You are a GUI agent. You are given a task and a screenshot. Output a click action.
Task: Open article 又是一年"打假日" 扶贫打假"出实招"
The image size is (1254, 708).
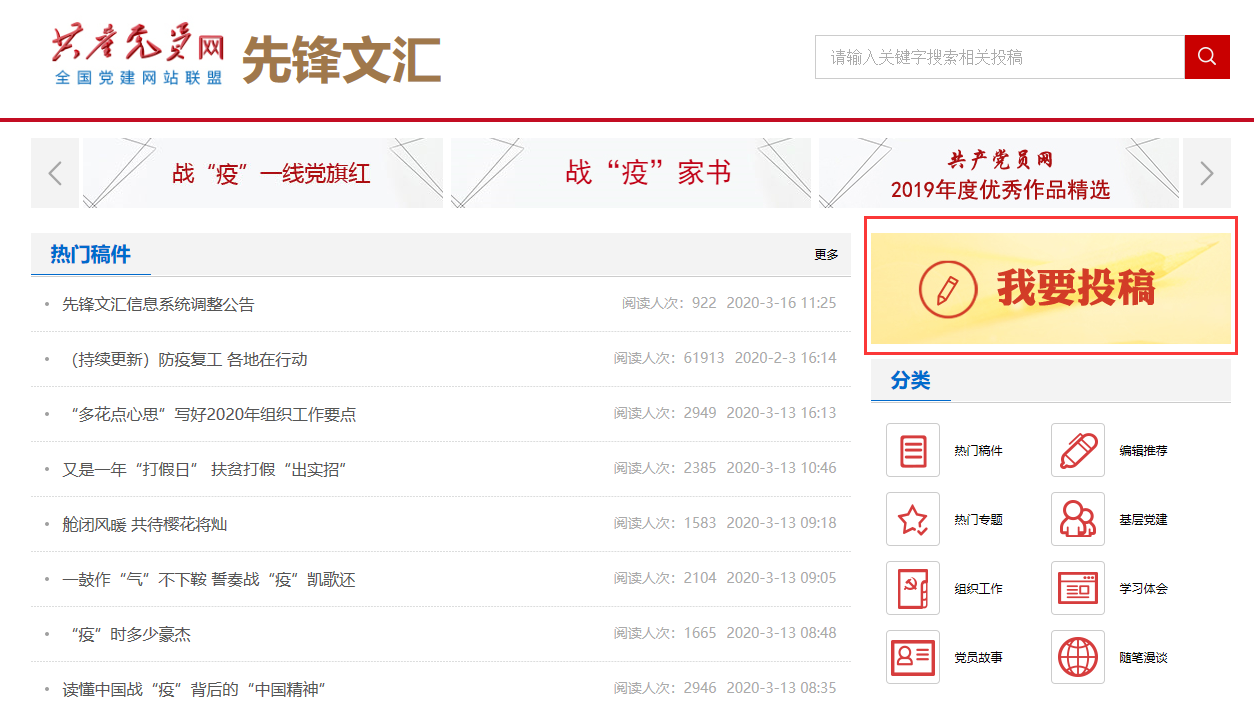point(204,469)
